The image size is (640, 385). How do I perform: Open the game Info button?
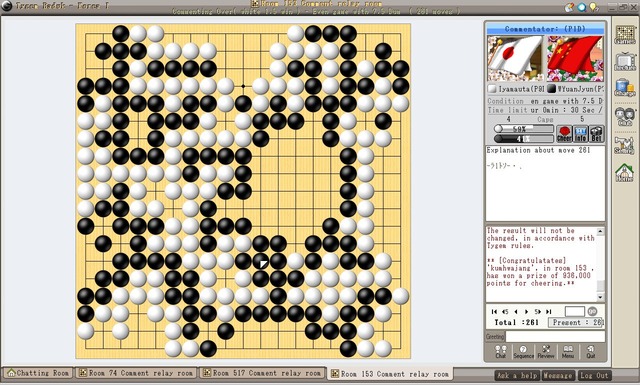(x=580, y=134)
